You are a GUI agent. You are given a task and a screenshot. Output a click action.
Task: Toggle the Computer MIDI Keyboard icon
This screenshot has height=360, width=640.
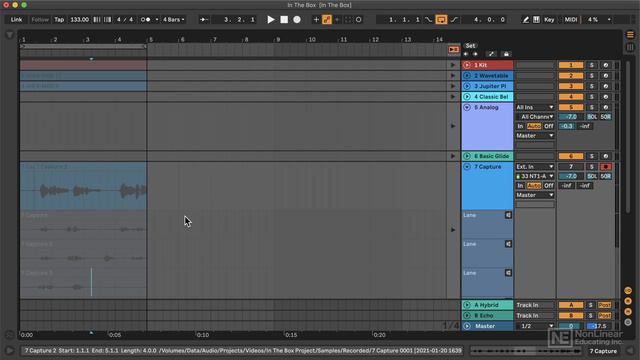click(x=536, y=19)
